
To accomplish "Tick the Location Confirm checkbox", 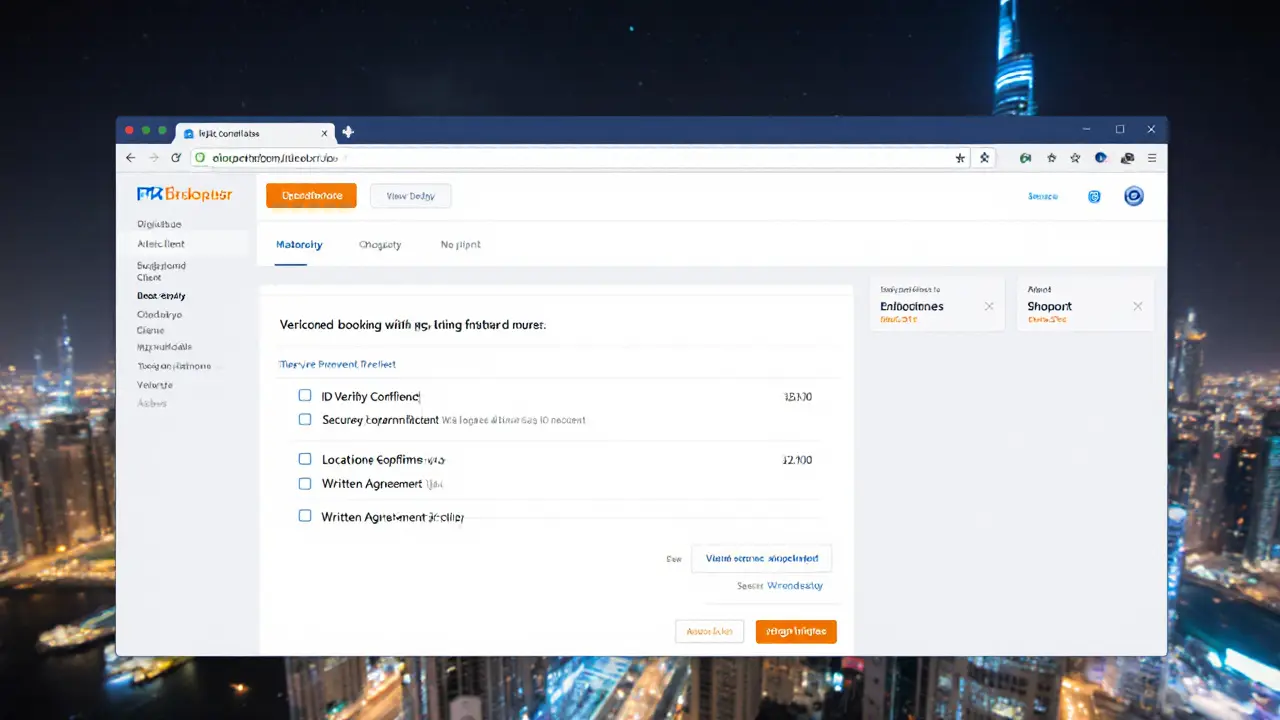I will tap(305, 459).
